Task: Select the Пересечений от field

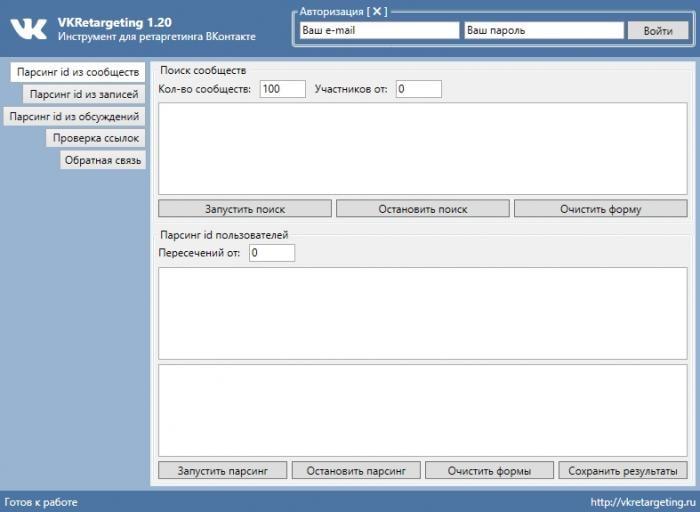Action: point(272,253)
